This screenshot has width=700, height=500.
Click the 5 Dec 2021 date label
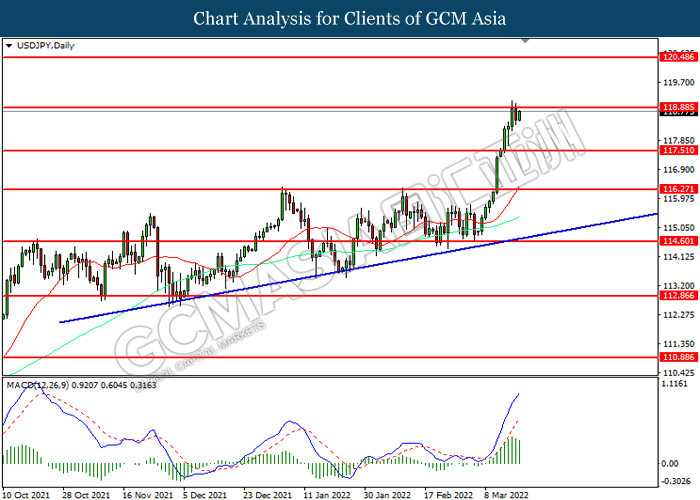pos(205,495)
